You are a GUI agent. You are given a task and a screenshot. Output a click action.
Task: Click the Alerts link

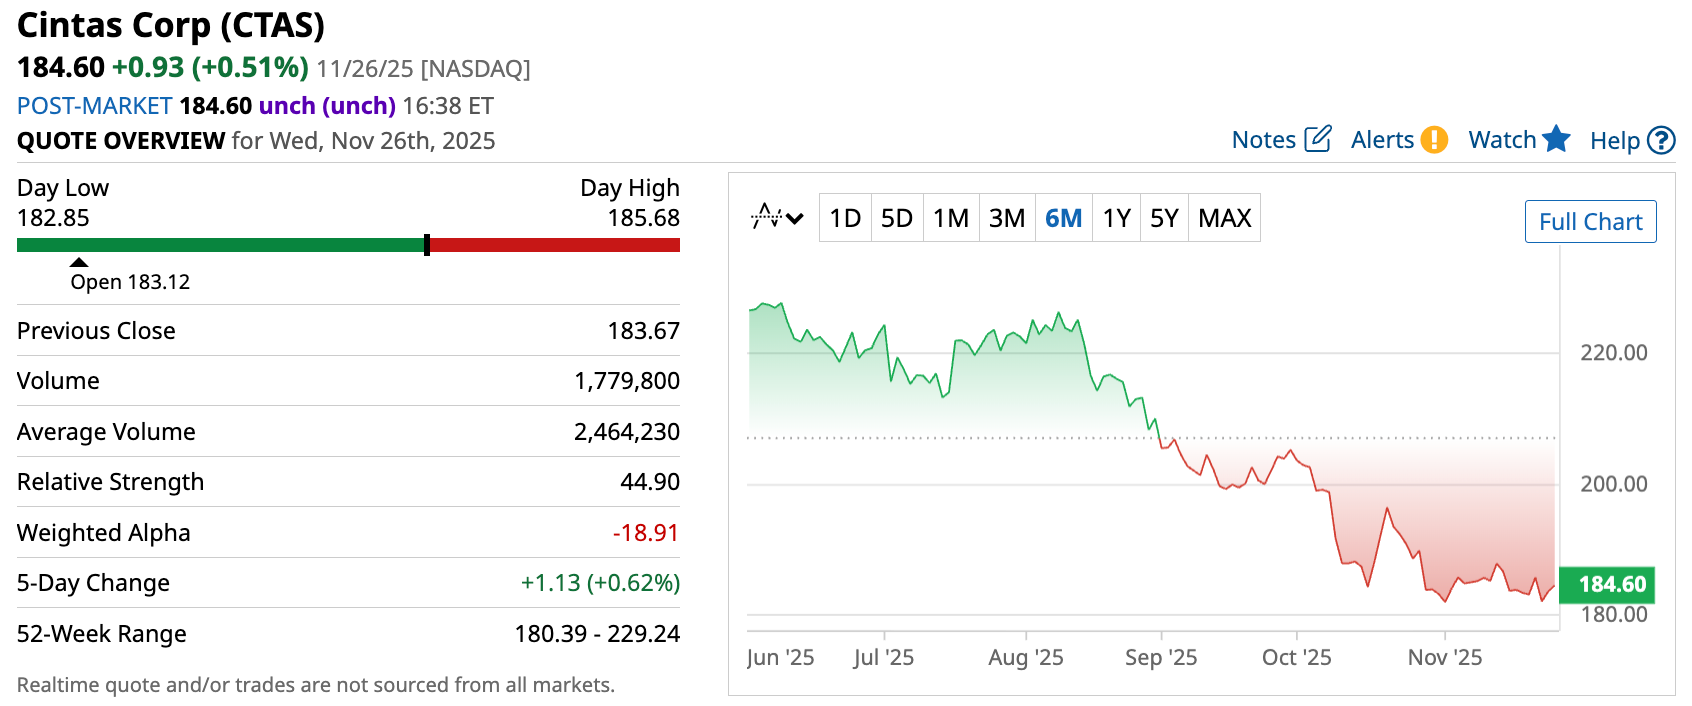1382,140
